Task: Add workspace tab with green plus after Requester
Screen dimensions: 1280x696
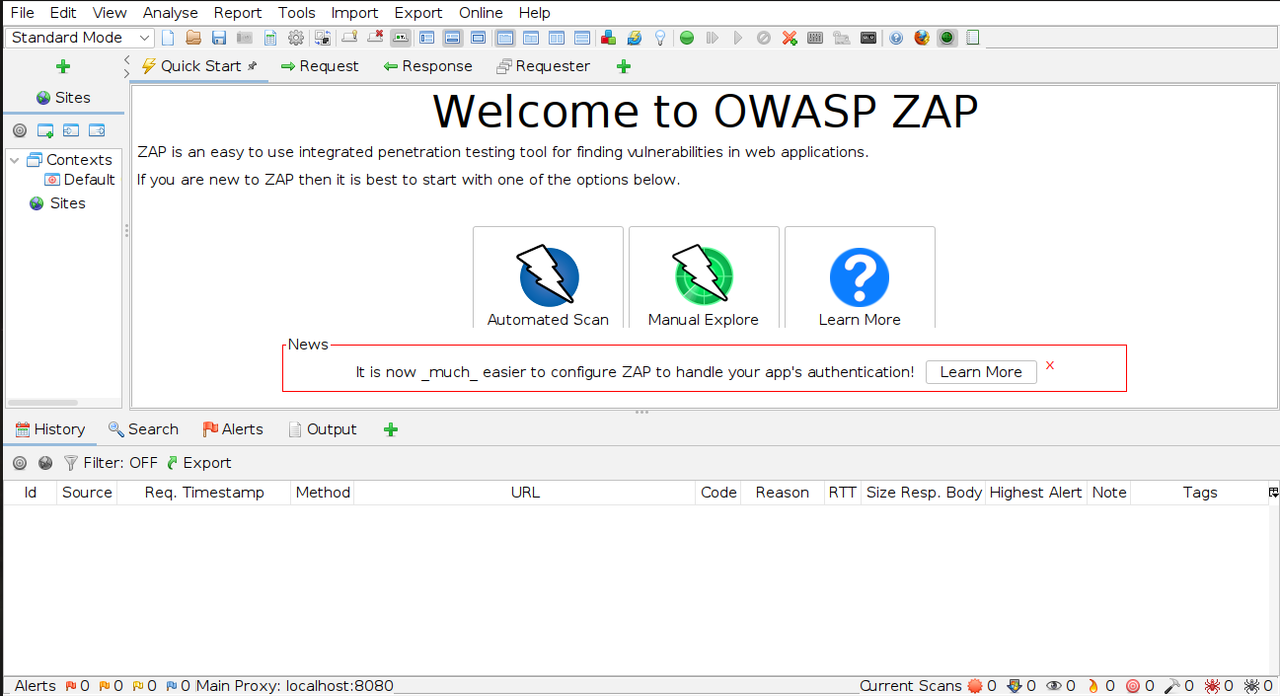Action: click(624, 67)
